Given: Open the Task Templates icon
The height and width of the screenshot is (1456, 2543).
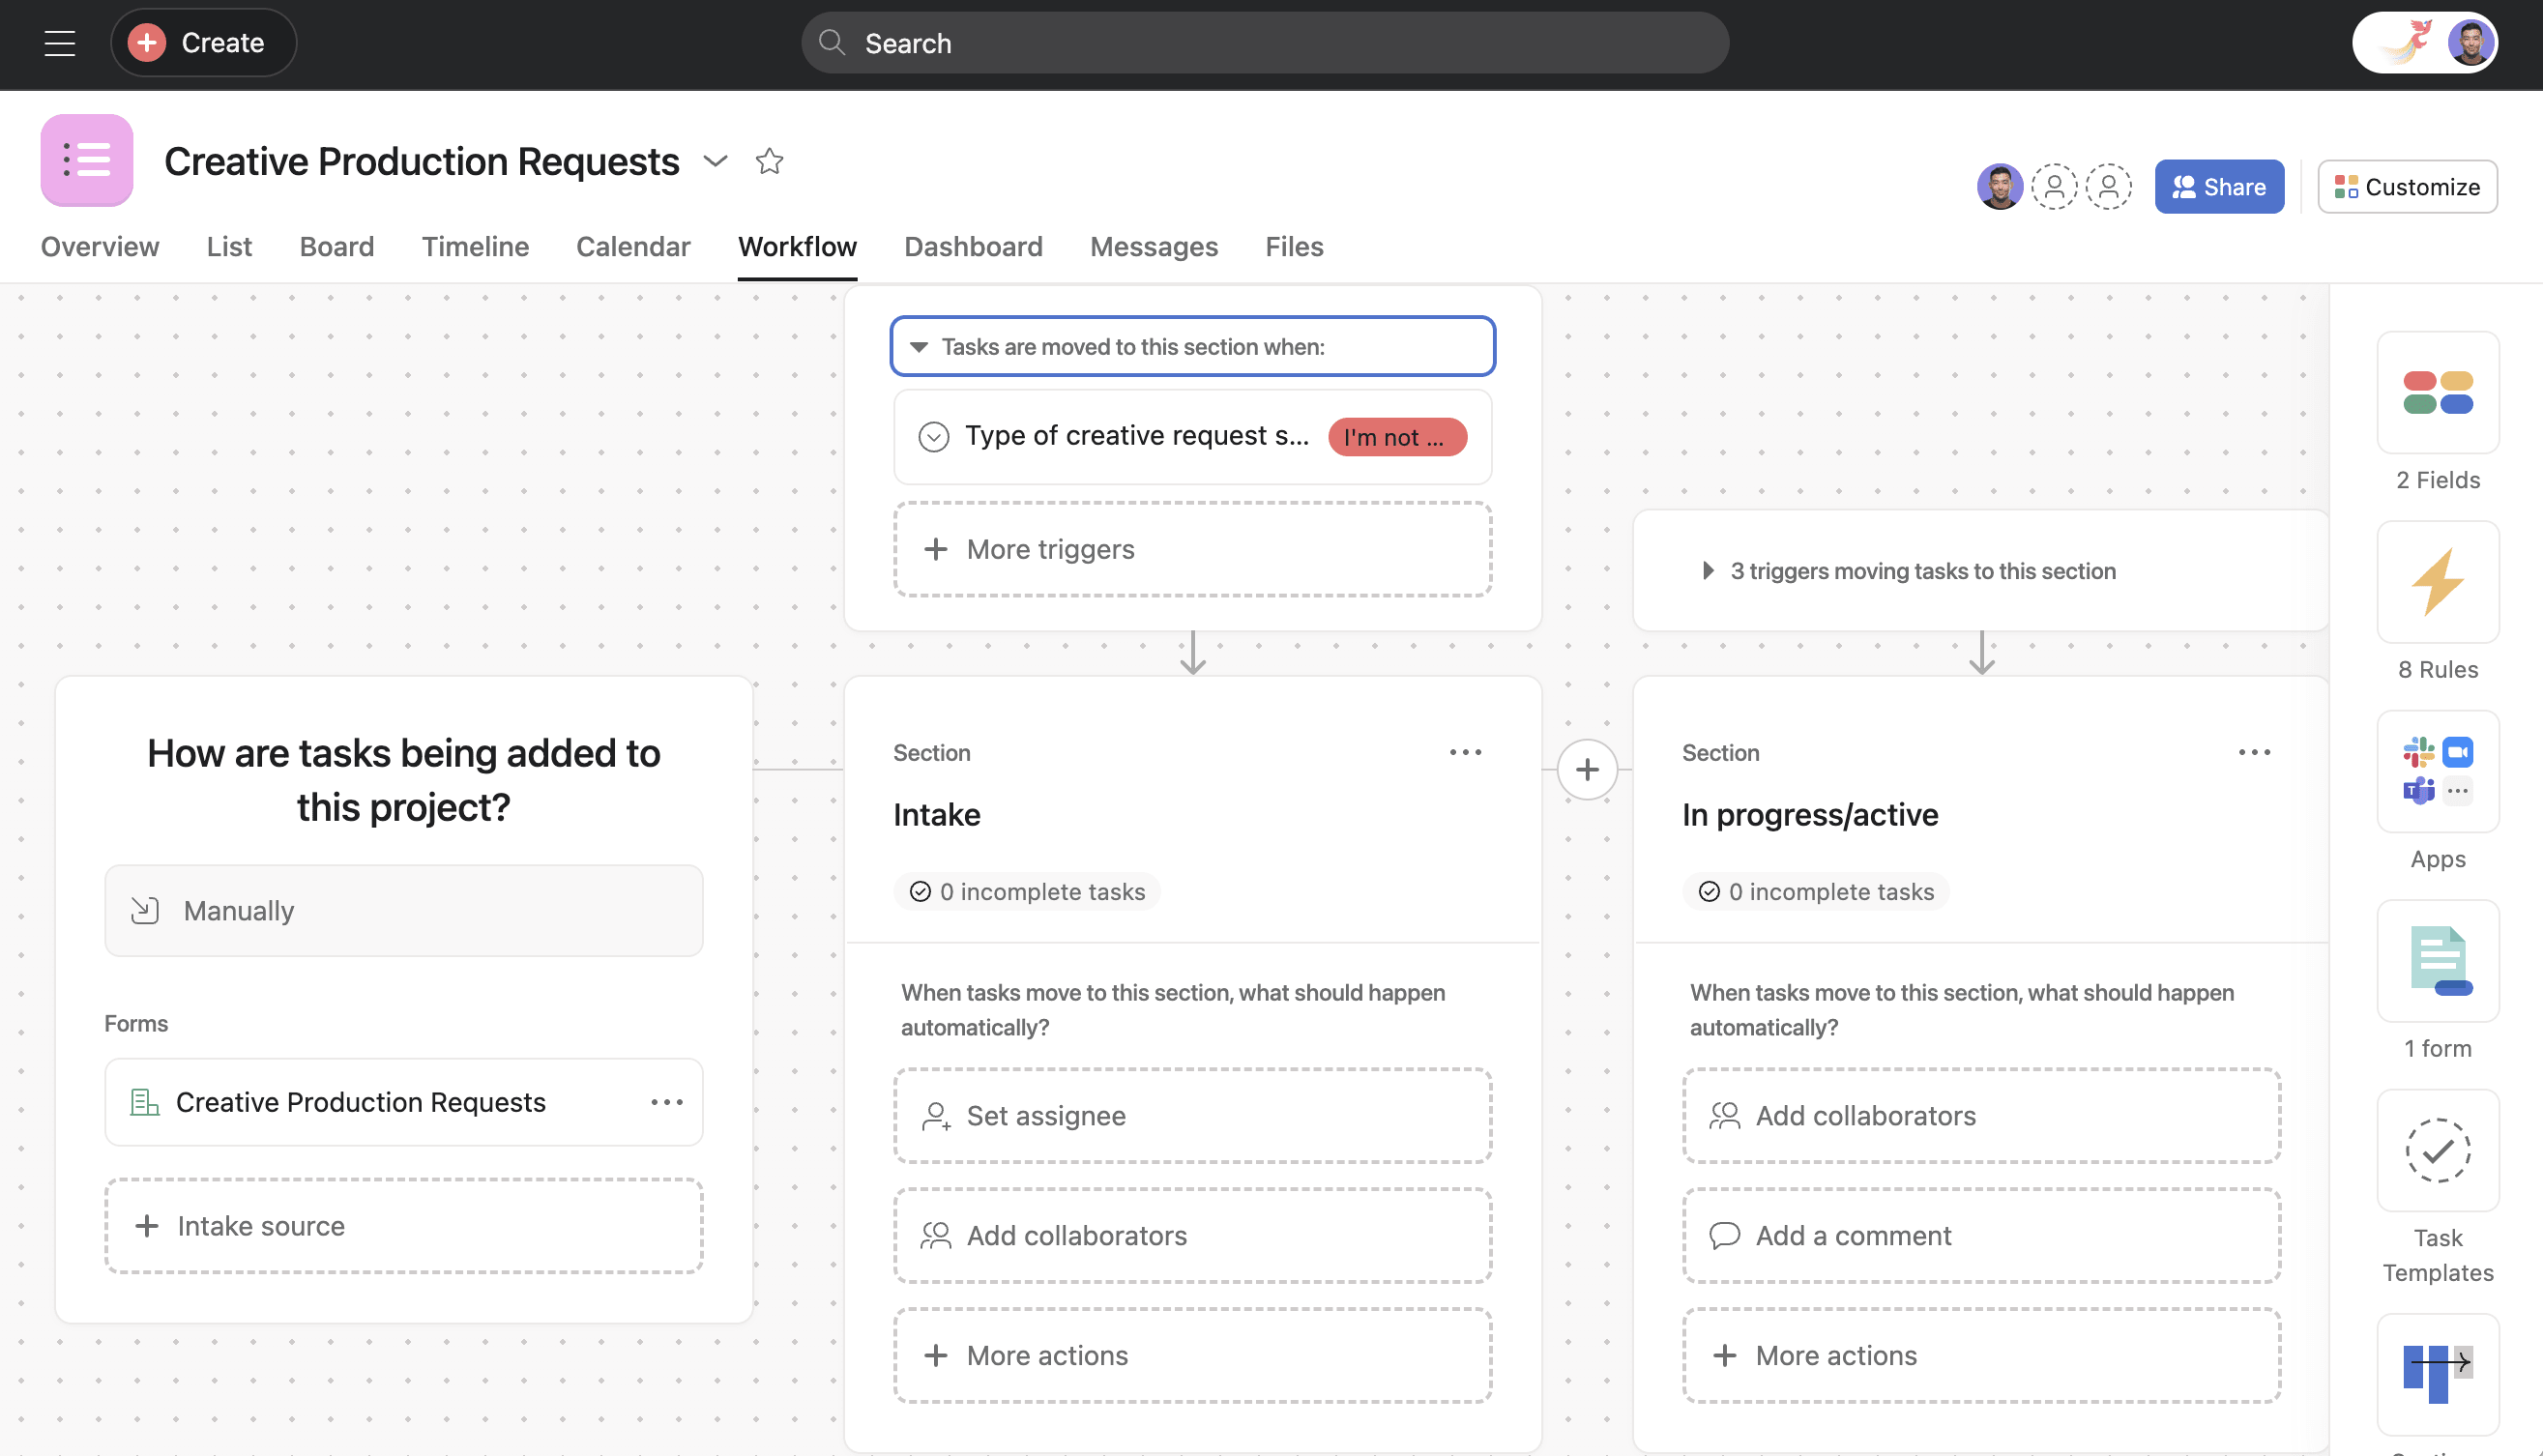Looking at the screenshot, I should point(2437,1150).
